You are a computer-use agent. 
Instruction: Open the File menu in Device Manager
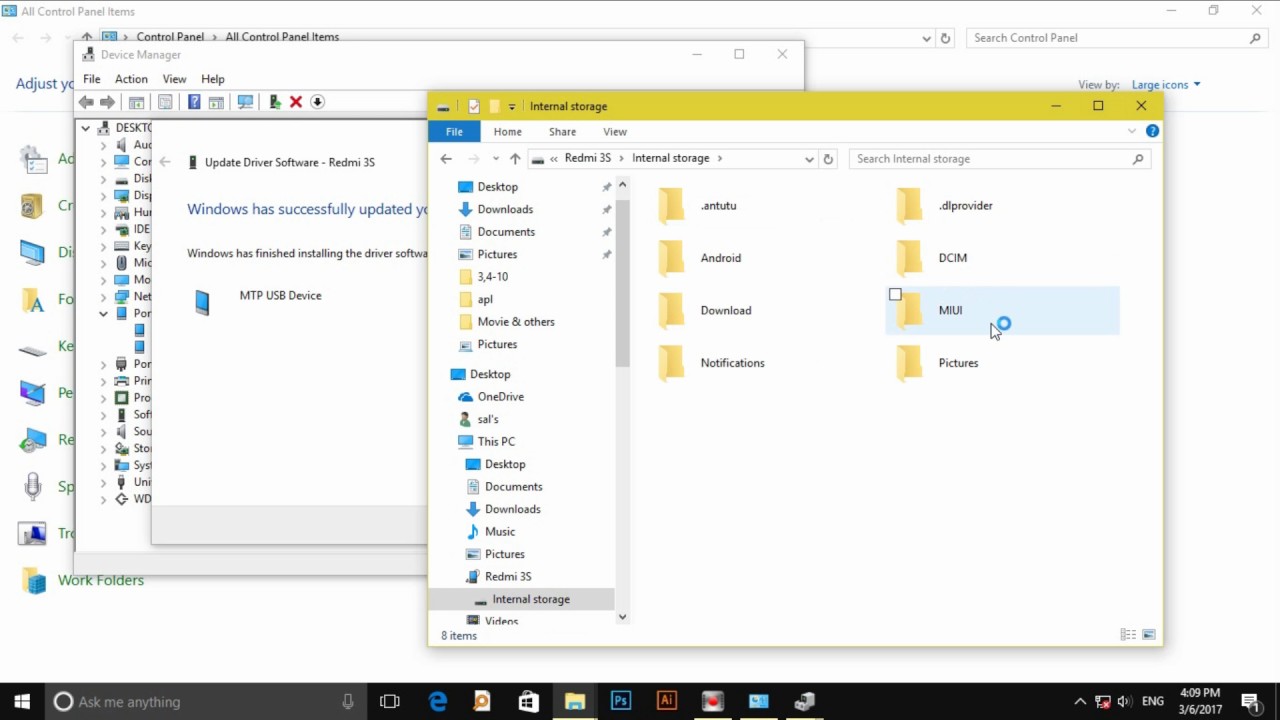91,79
